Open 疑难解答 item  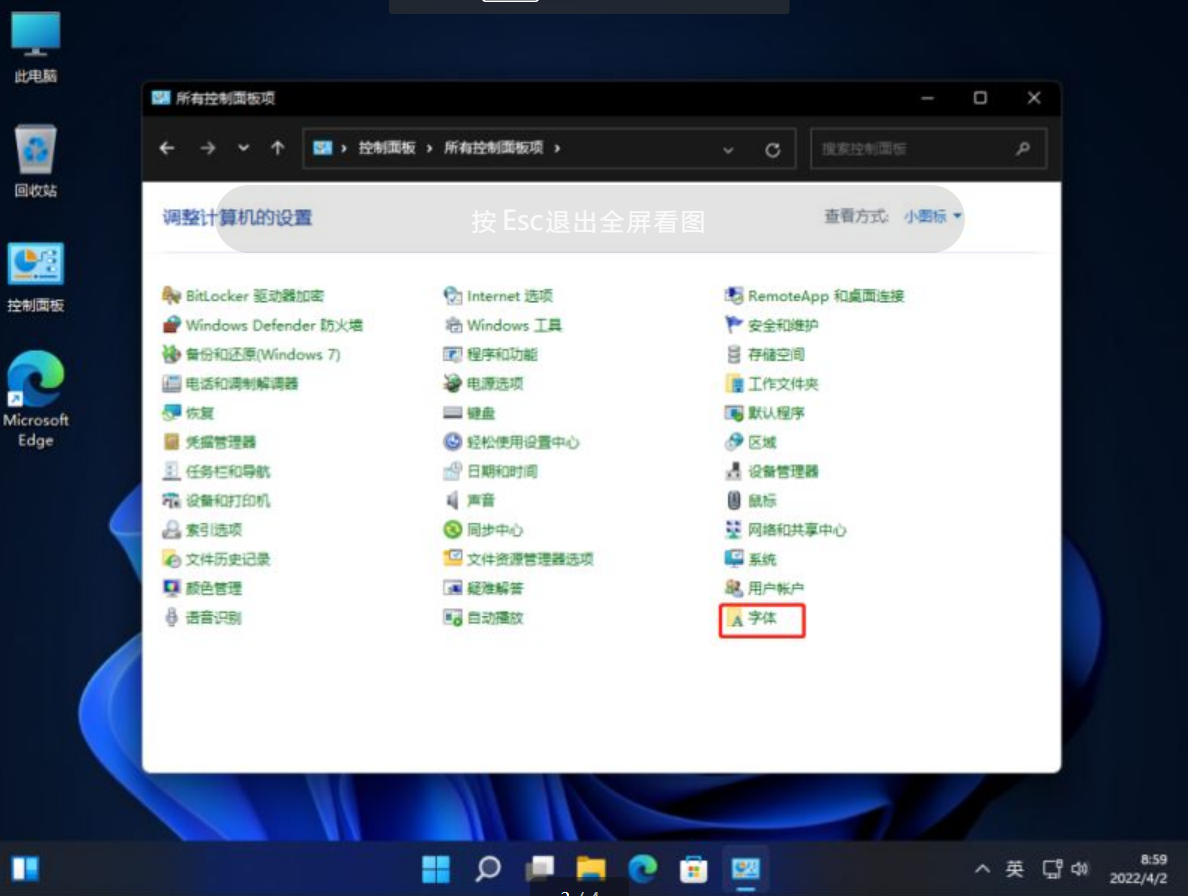tap(483, 588)
